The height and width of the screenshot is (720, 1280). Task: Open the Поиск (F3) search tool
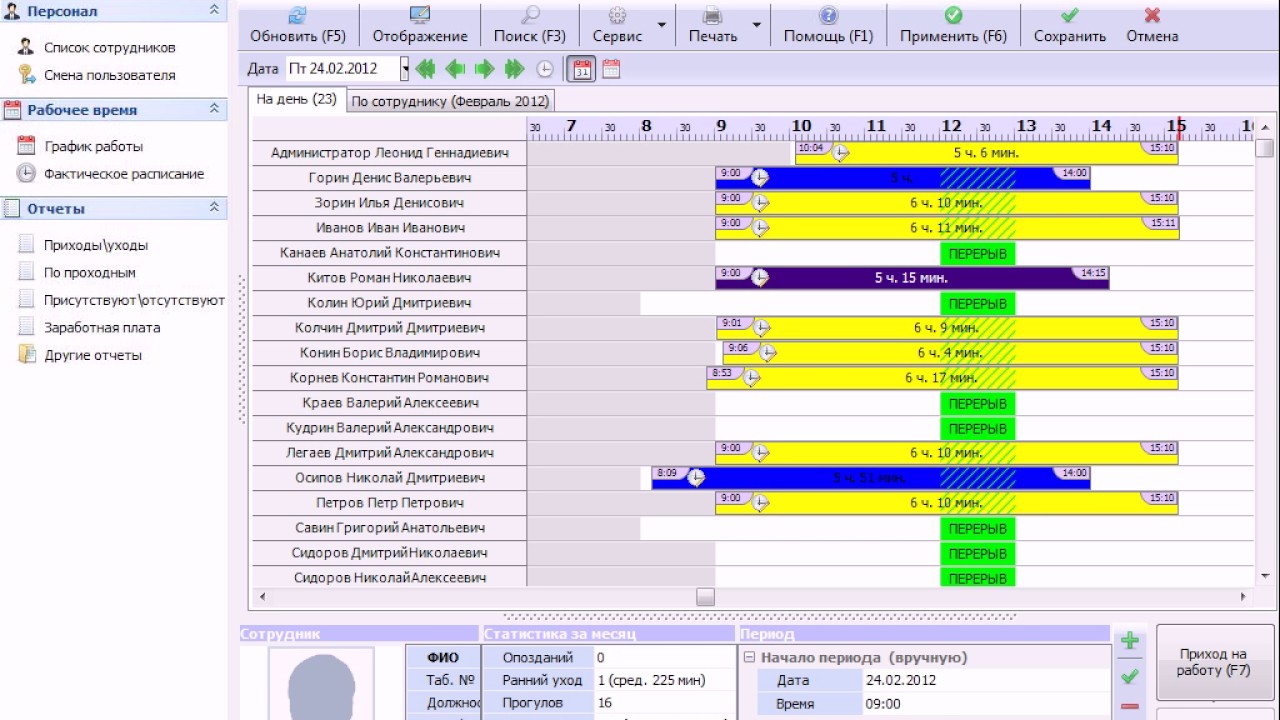pyautogui.click(x=529, y=25)
